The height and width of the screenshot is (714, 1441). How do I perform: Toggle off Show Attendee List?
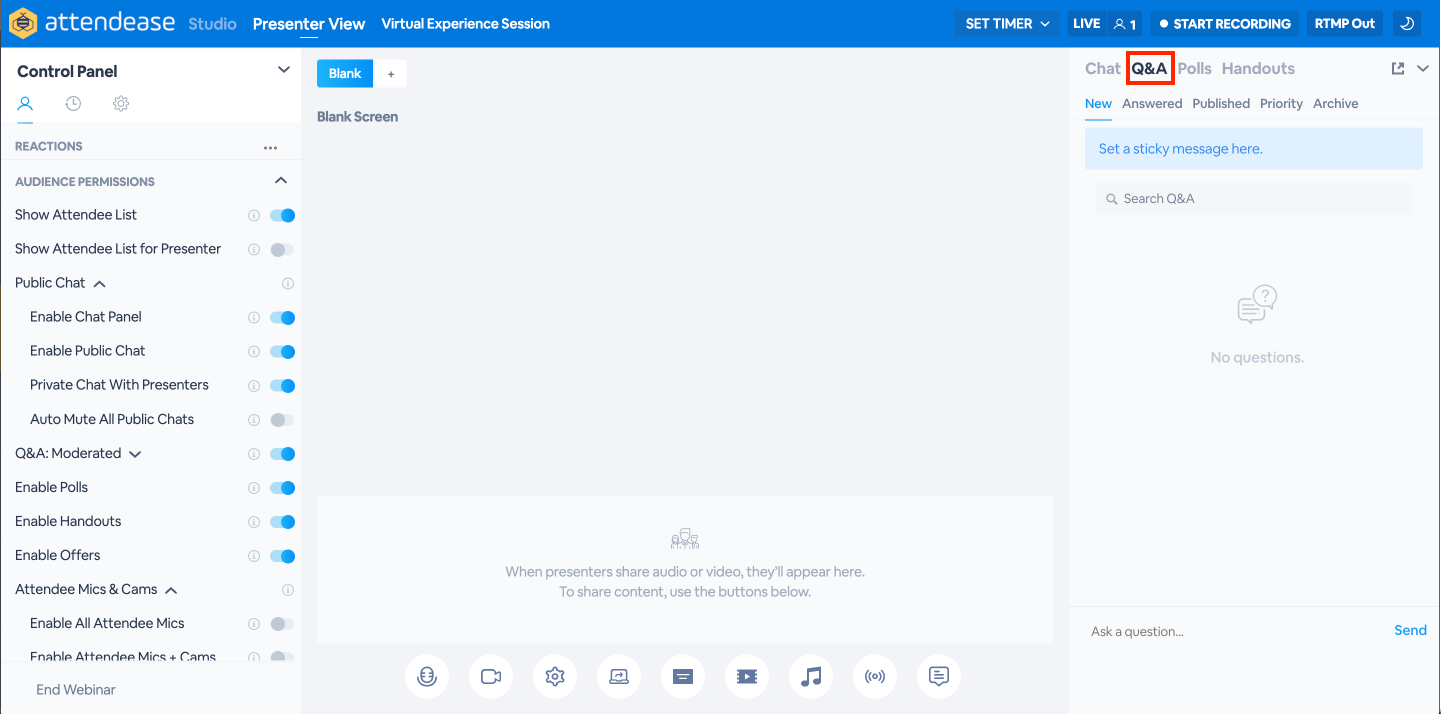pos(283,215)
